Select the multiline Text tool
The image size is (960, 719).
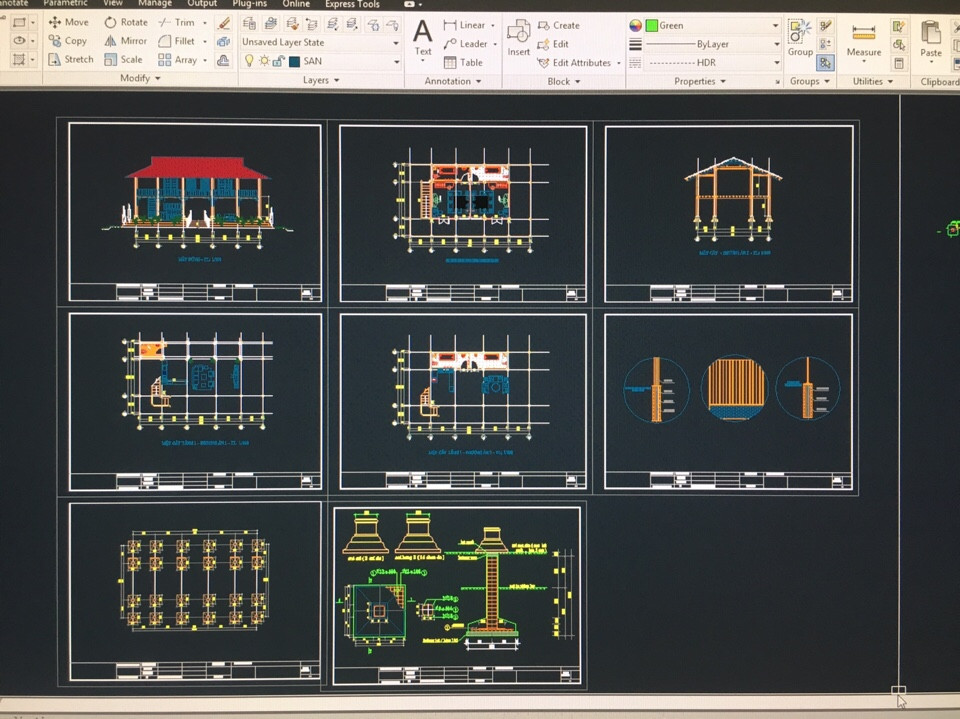[423, 38]
